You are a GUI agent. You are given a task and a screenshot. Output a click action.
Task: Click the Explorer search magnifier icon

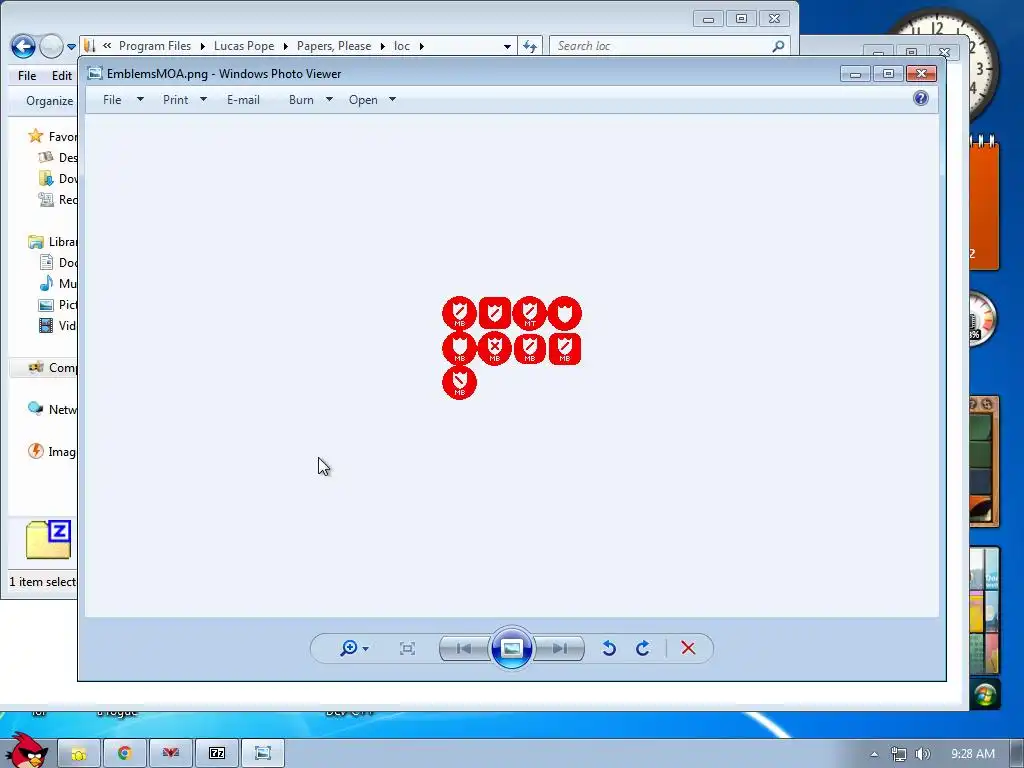pyautogui.click(x=778, y=46)
